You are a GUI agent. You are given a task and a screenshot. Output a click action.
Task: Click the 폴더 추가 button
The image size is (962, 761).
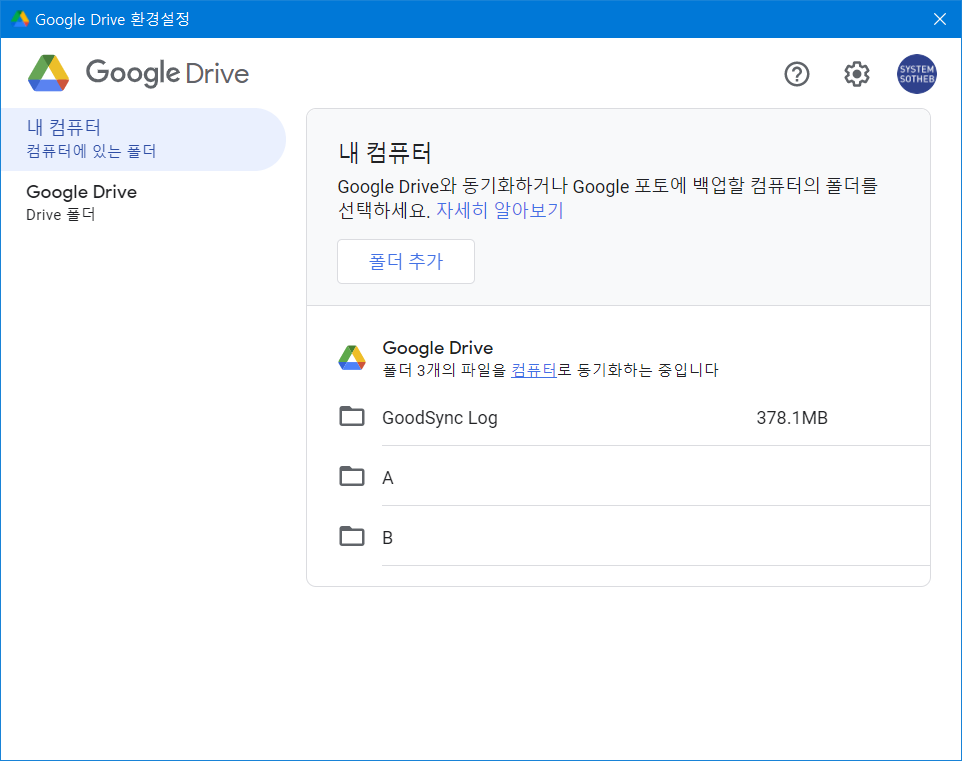406,261
